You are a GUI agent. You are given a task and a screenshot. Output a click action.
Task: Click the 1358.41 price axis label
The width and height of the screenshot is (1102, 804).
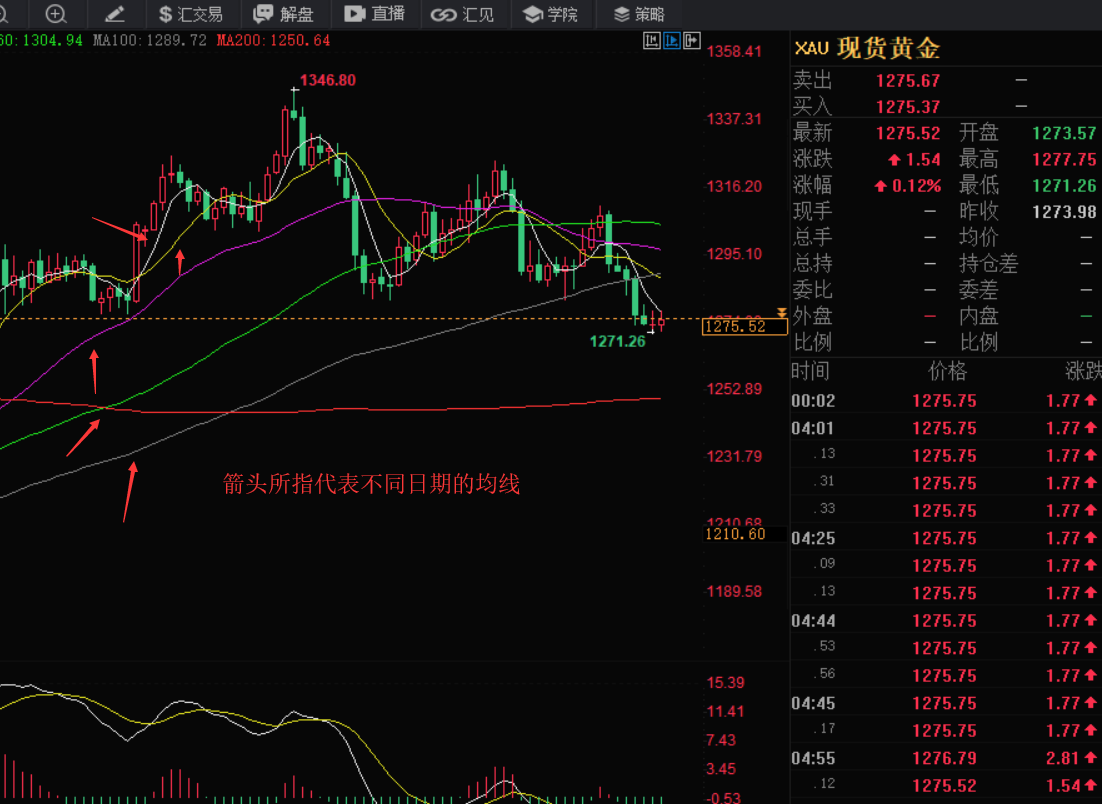point(734,51)
